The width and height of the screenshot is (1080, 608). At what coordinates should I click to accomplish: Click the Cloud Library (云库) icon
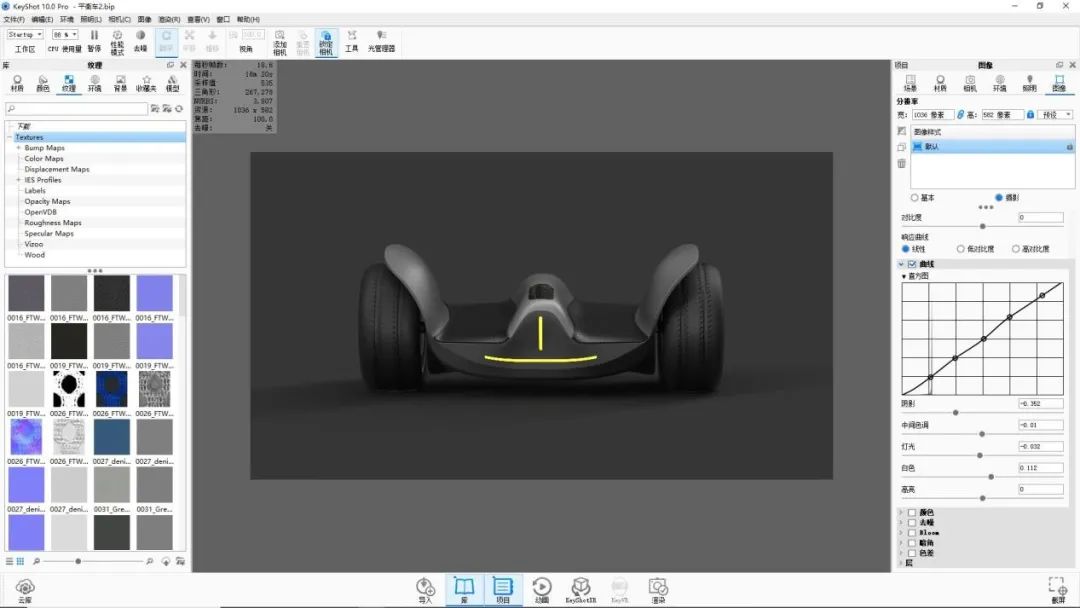[26, 589]
